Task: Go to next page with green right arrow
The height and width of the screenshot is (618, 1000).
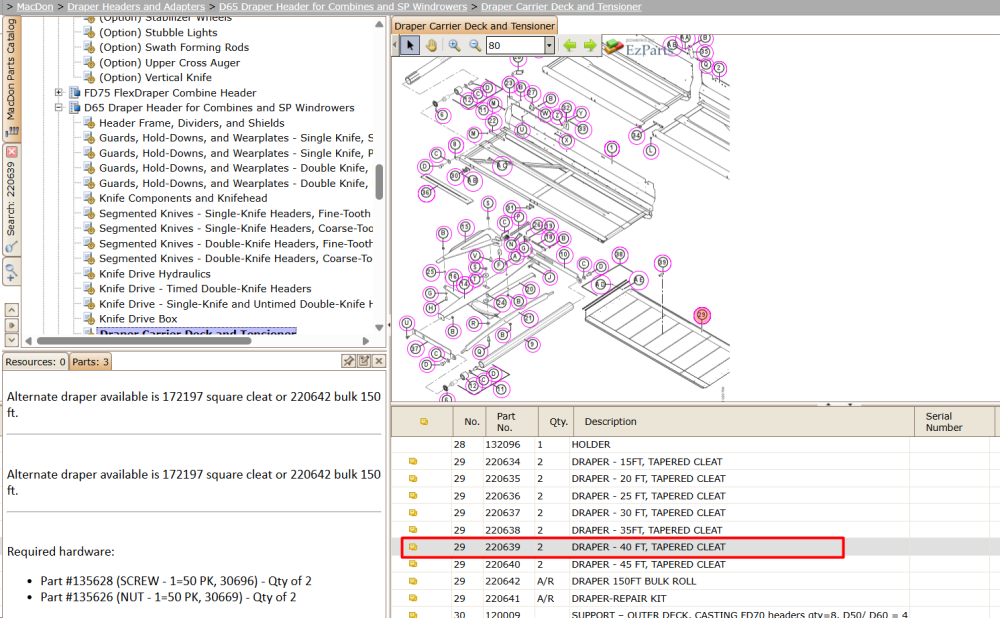Action: 590,45
